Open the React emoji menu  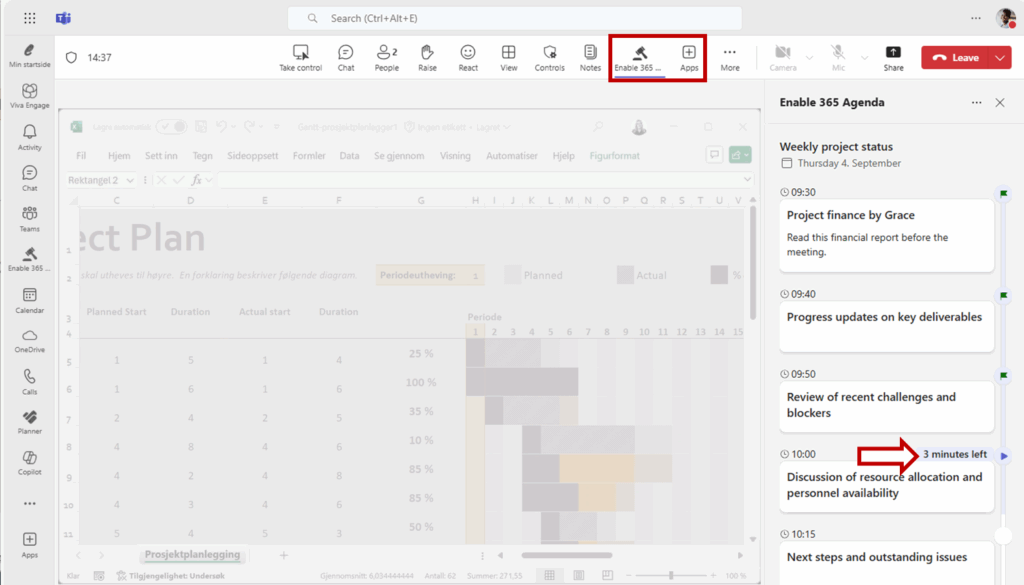coord(468,57)
